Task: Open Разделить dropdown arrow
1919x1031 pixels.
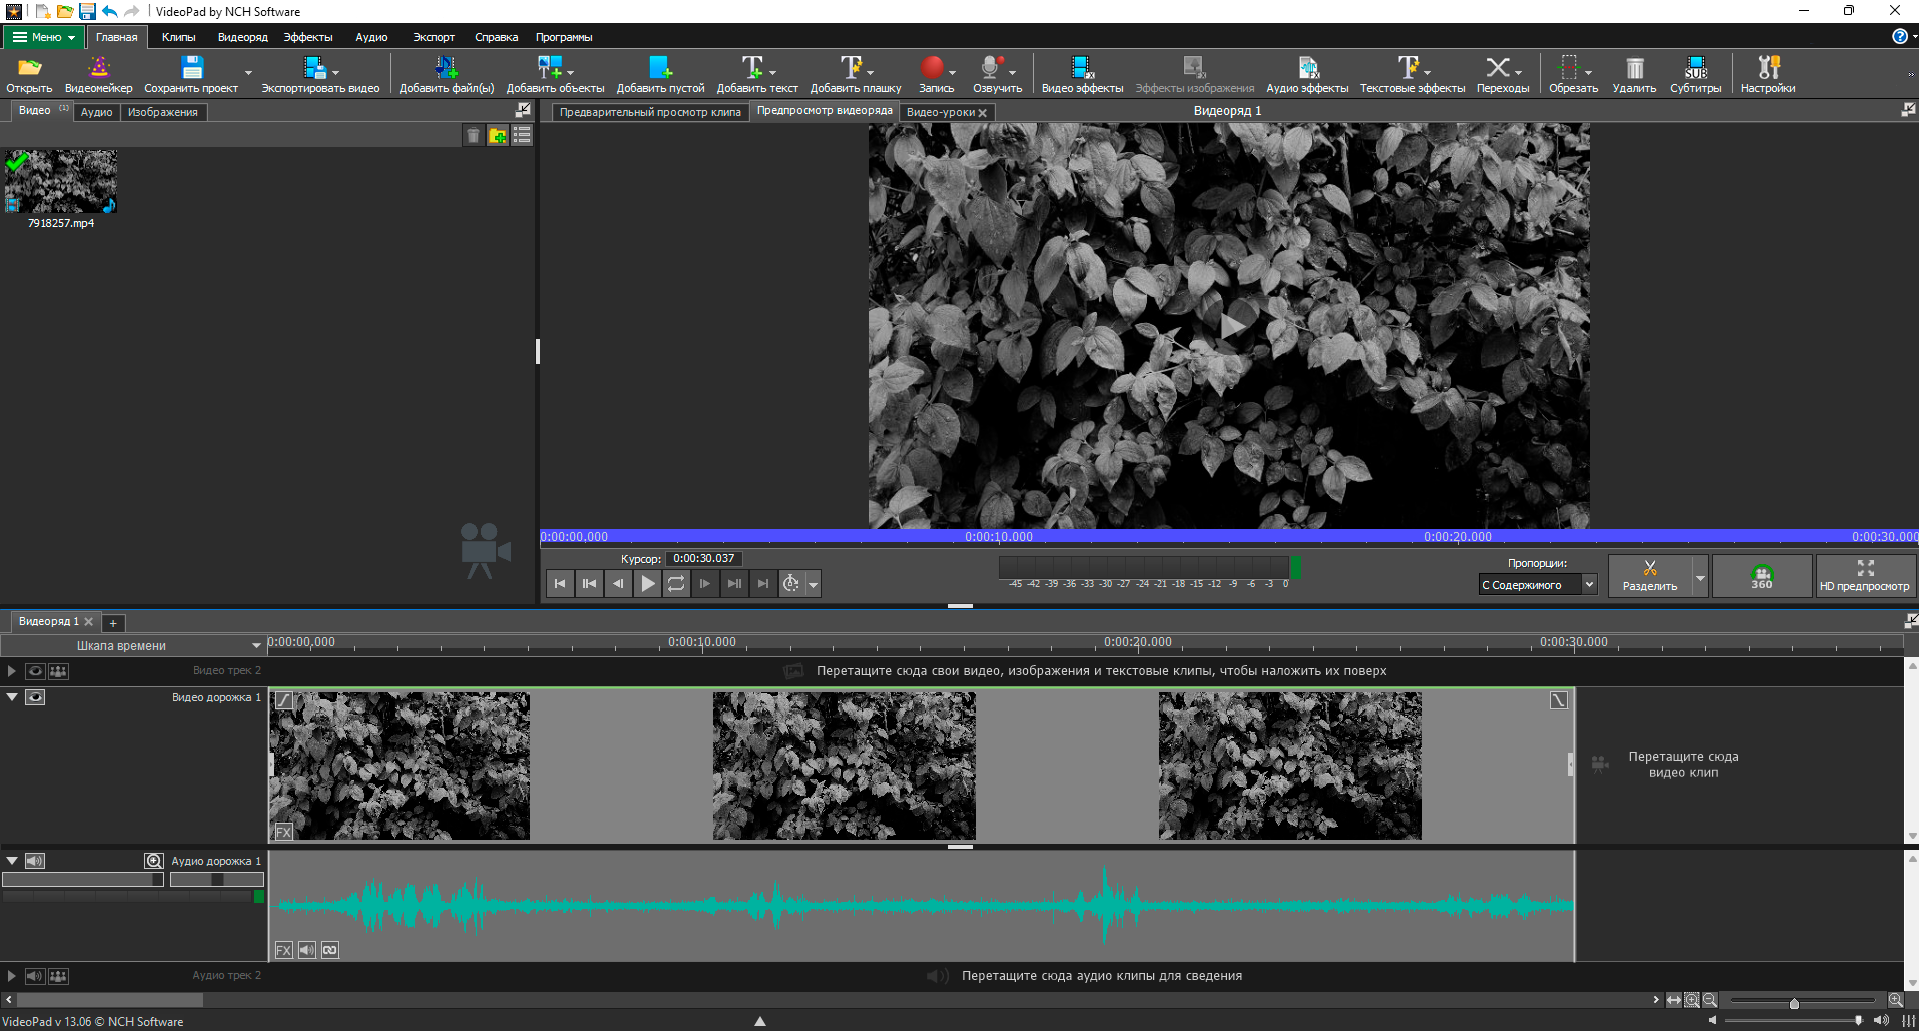Action: (x=1700, y=577)
